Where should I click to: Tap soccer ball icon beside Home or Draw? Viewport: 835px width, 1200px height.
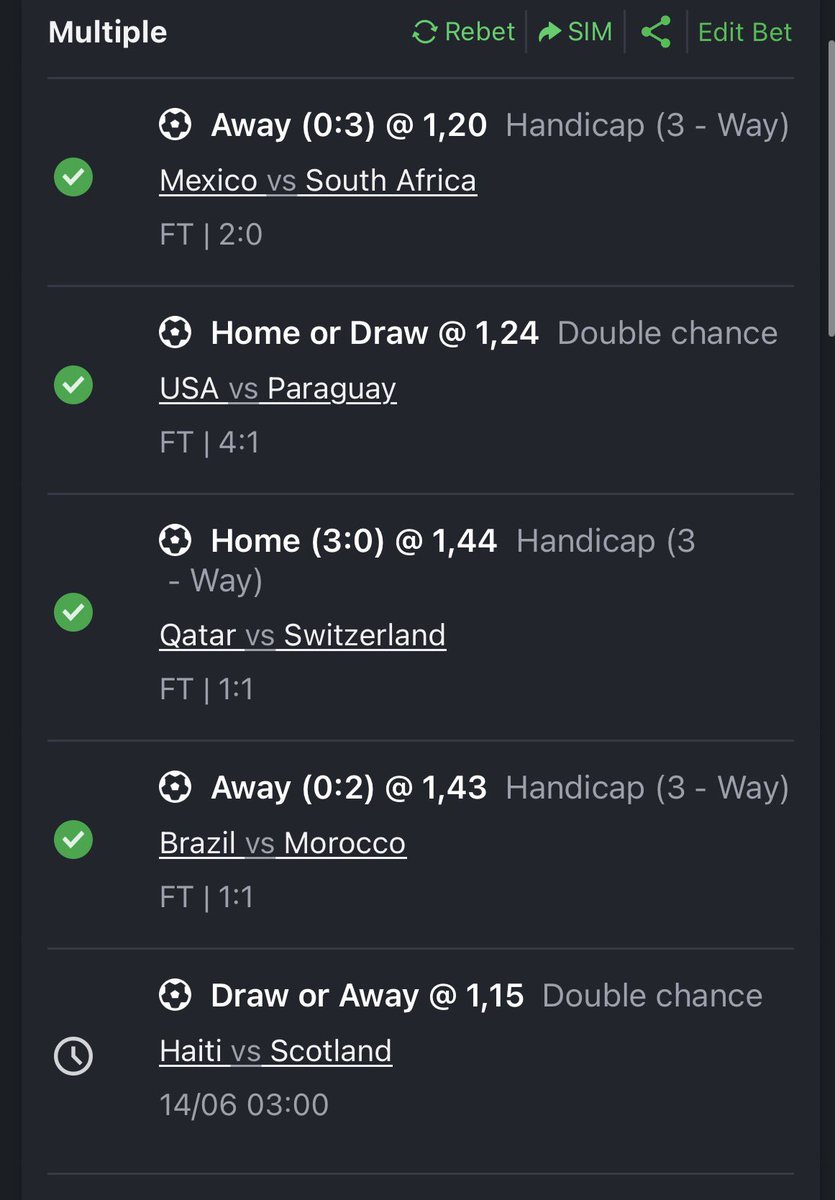(x=175, y=333)
